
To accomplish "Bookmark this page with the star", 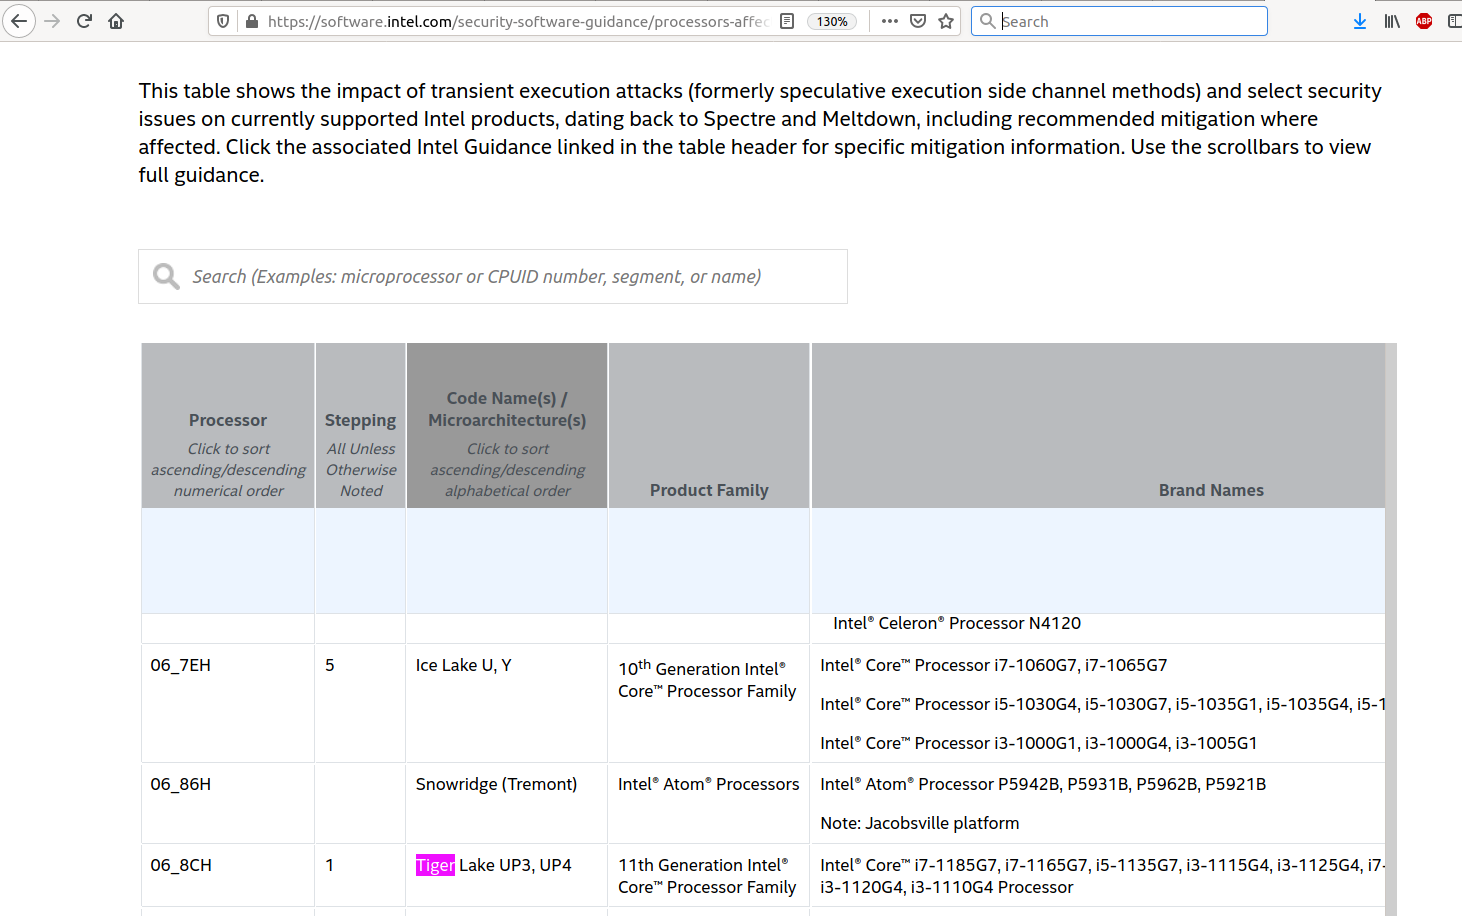I will click(946, 21).
